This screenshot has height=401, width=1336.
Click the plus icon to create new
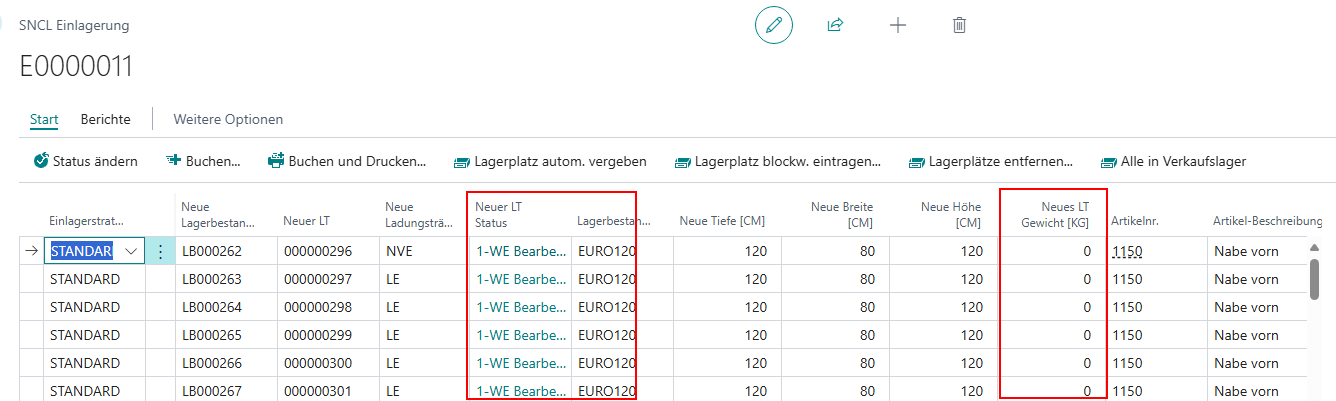click(897, 26)
